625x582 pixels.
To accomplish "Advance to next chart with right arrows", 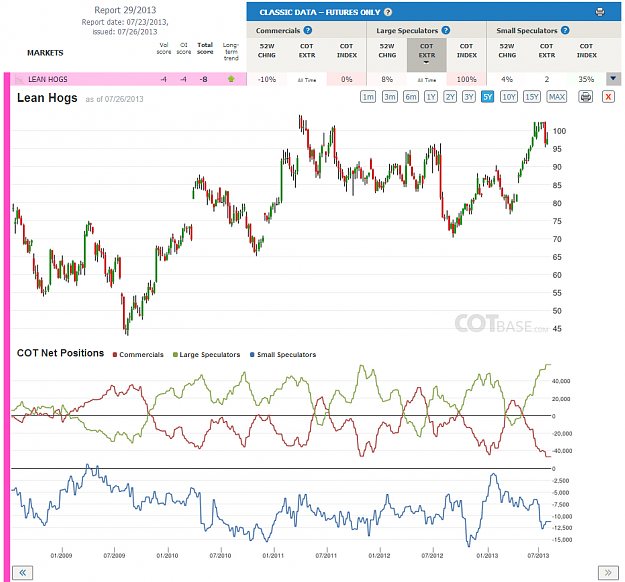I will [x=608, y=573].
